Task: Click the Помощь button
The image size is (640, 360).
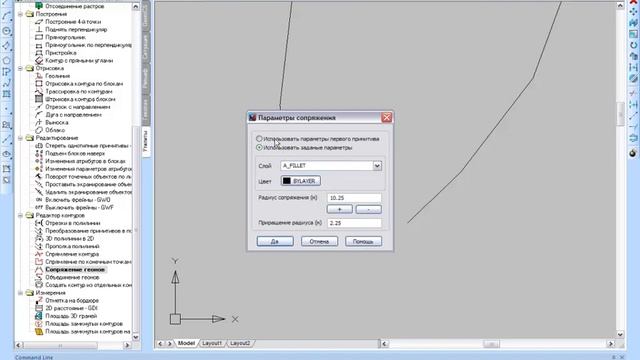Action: pos(363,241)
